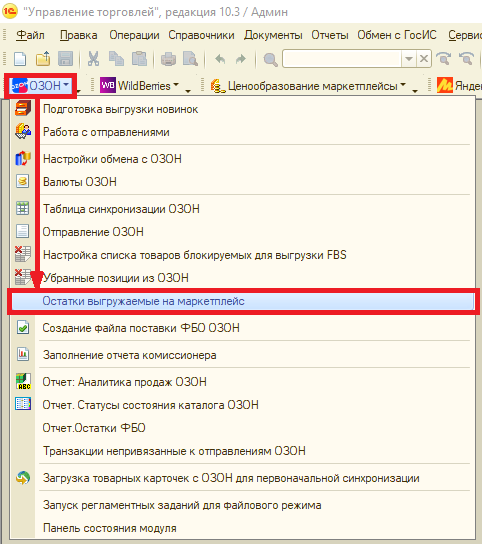The height and width of the screenshot is (544, 482).
Task: Click the Ценообразование coins icon
Action: 218,85
